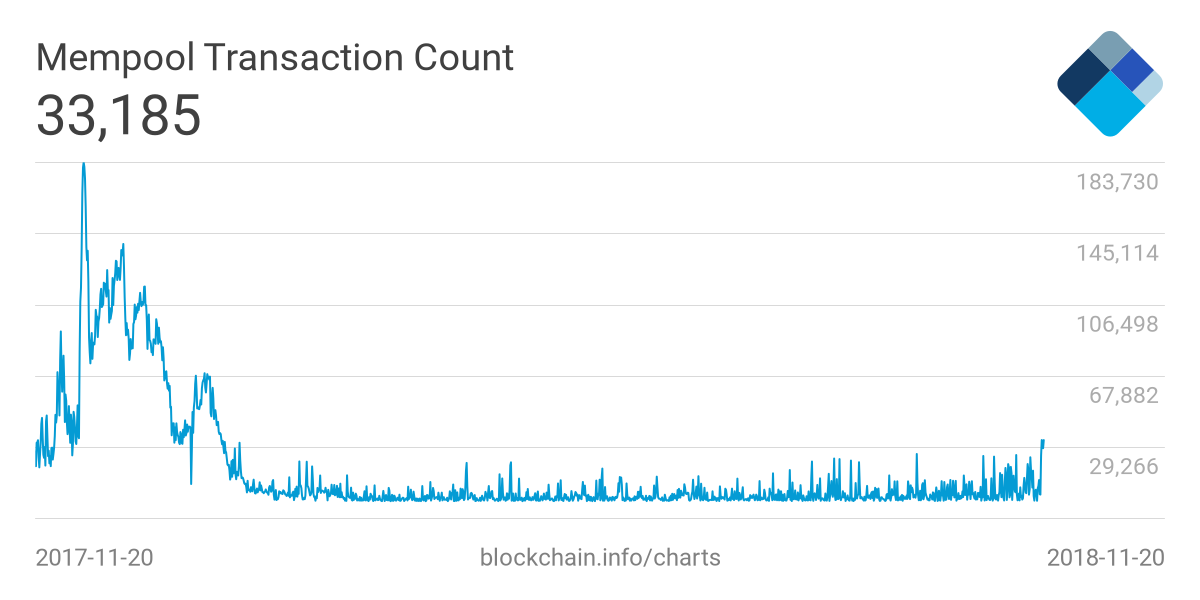Viewport: 1200px width, 600px height.
Task: Select the Mempool Transaction Count title
Action: coord(275,58)
